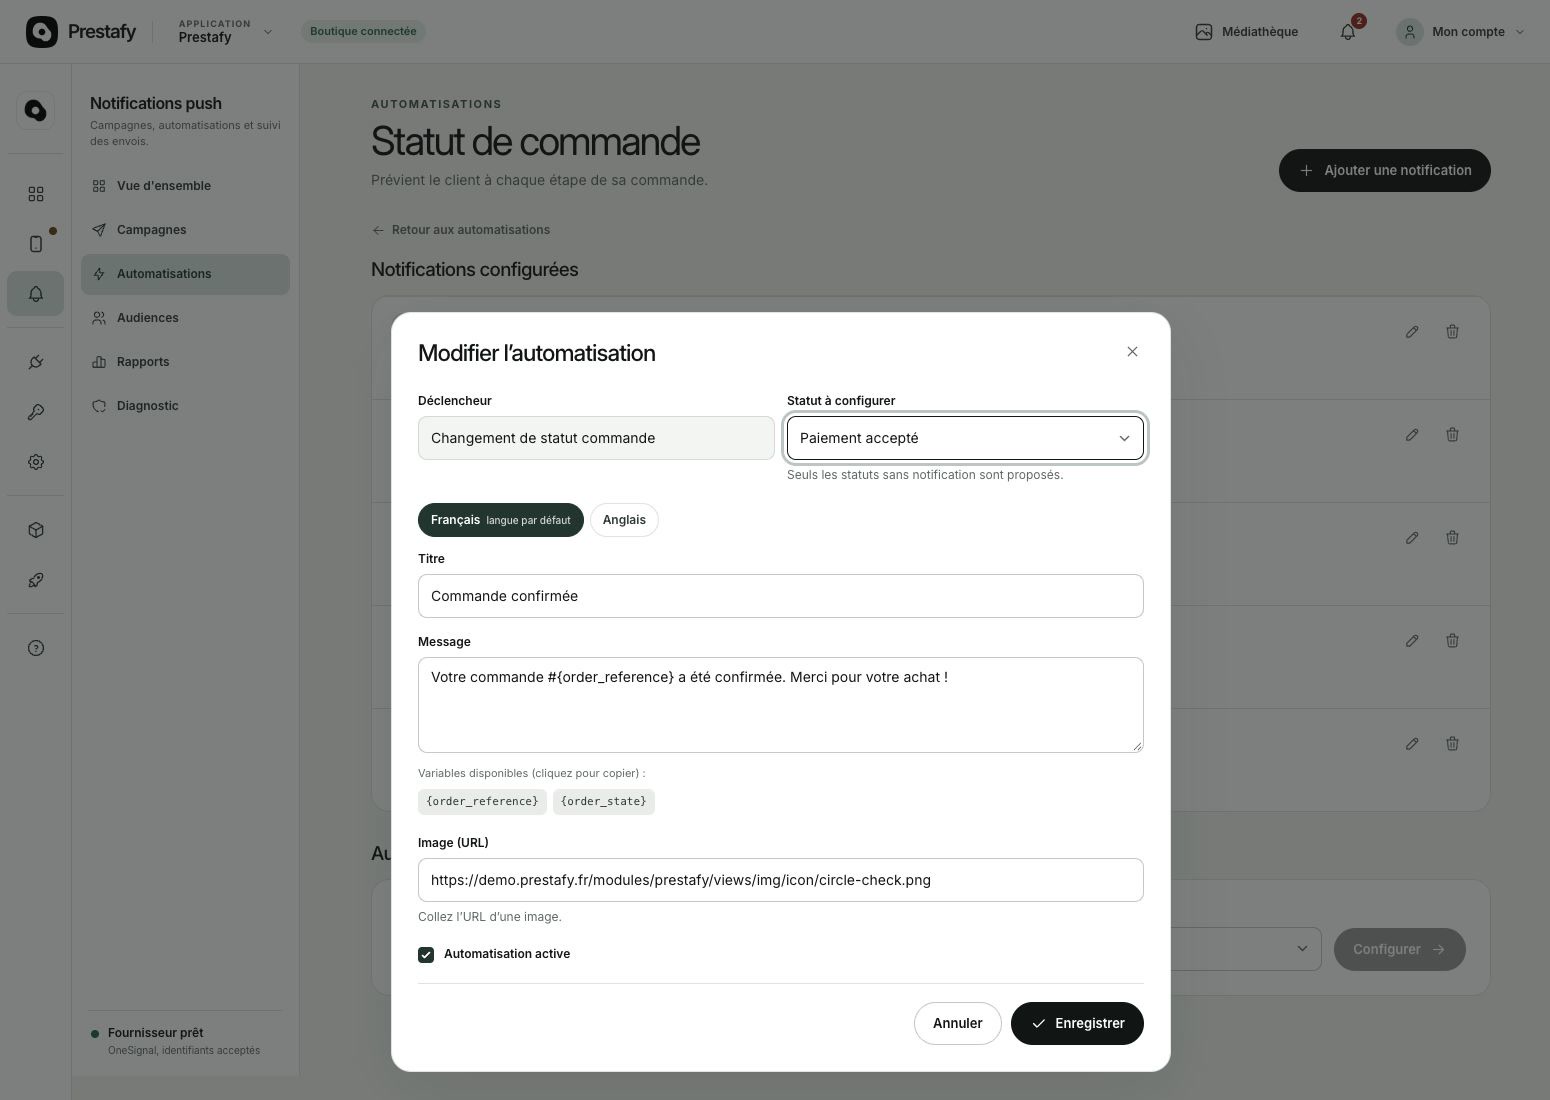Click into the Titre input field
This screenshot has width=1550, height=1100.
[x=780, y=596]
